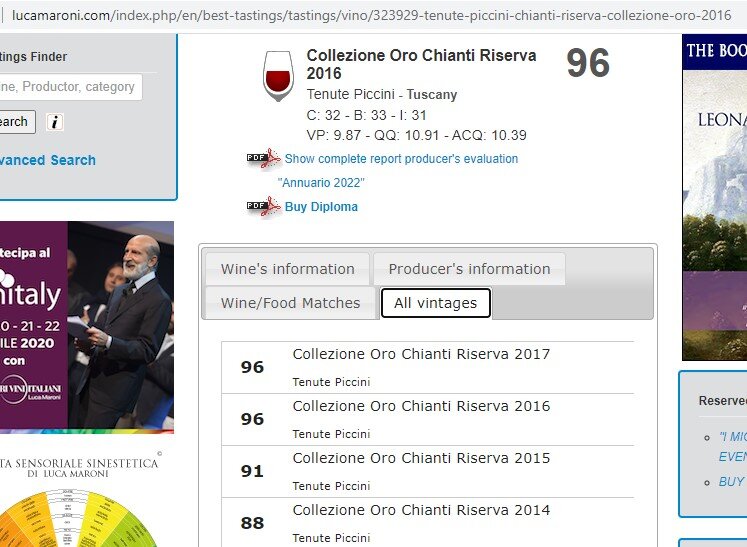
Task: Click the browser address bar URL
Action: pyautogui.click(x=372, y=15)
